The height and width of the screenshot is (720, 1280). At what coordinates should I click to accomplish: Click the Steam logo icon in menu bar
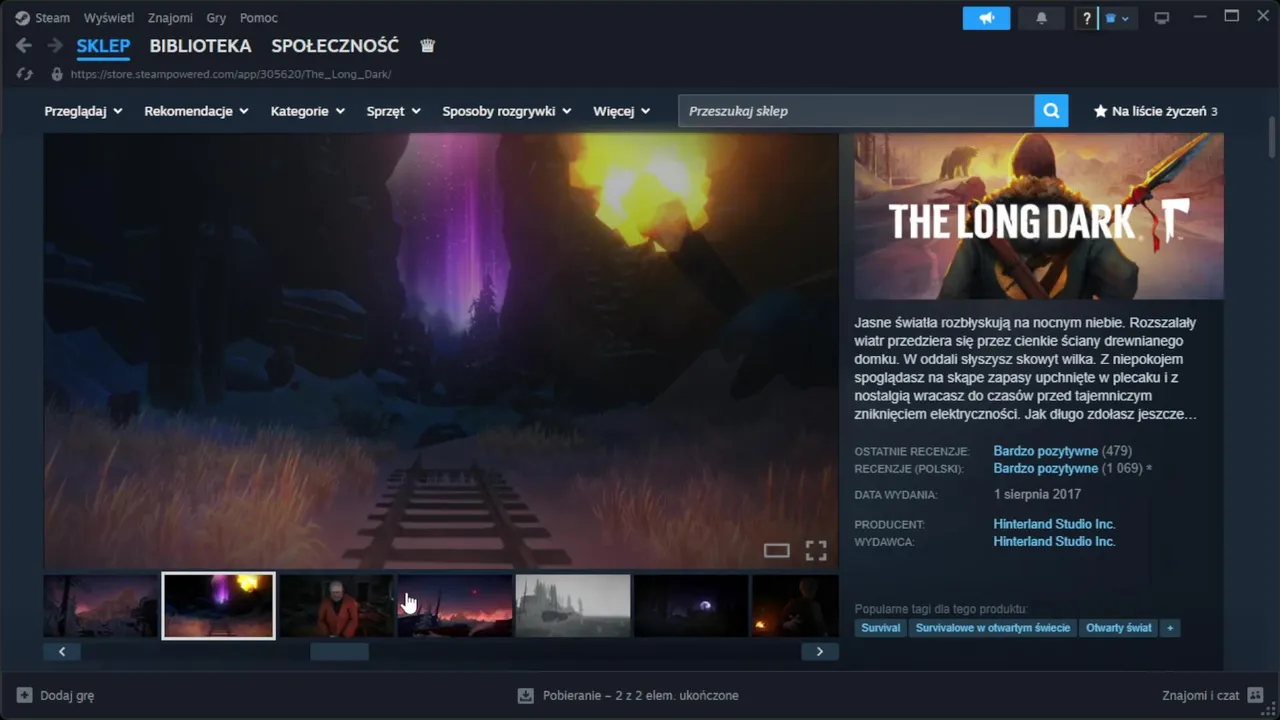point(22,18)
